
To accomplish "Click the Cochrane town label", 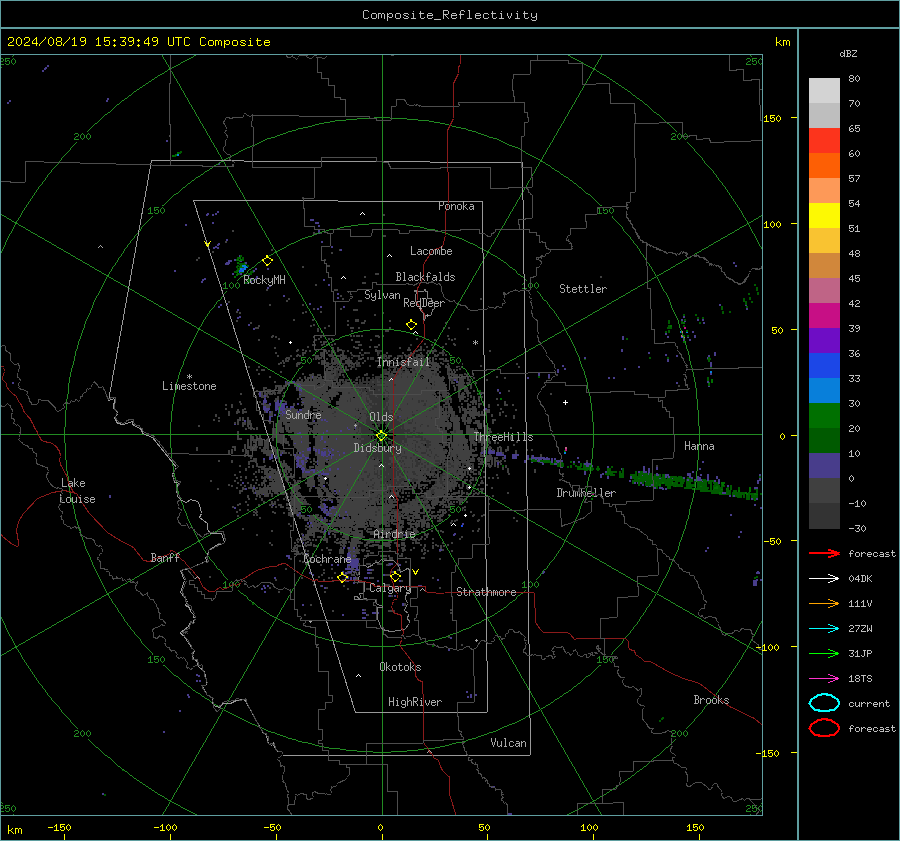I will [327, 559].
